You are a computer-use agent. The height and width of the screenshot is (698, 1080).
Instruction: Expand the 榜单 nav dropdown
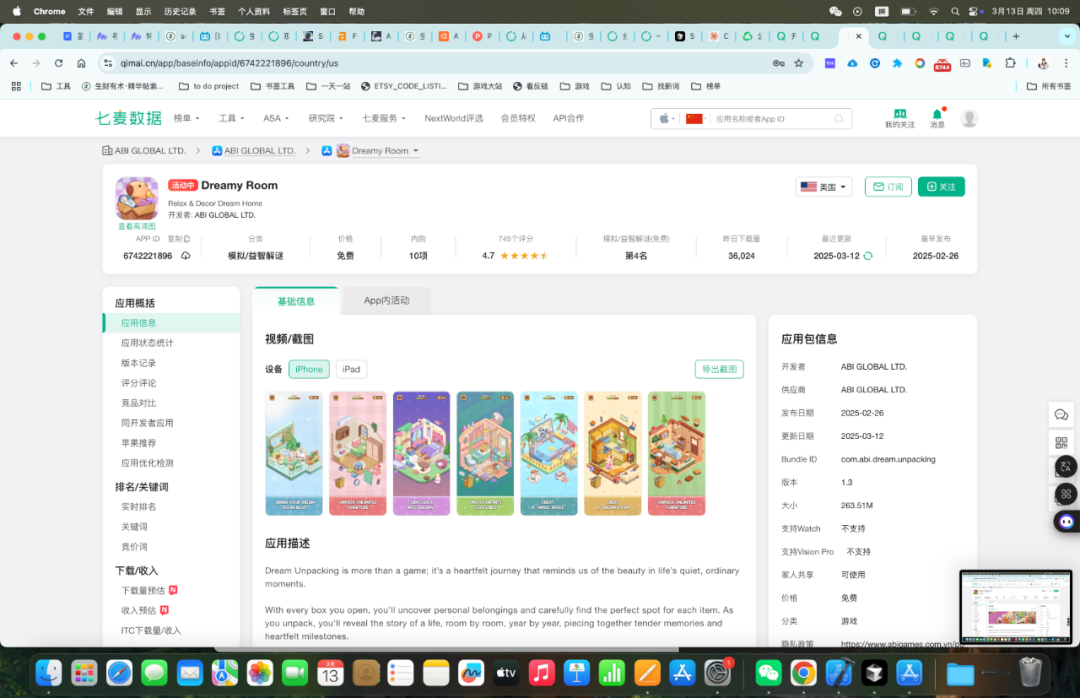[x=186, y=119]
